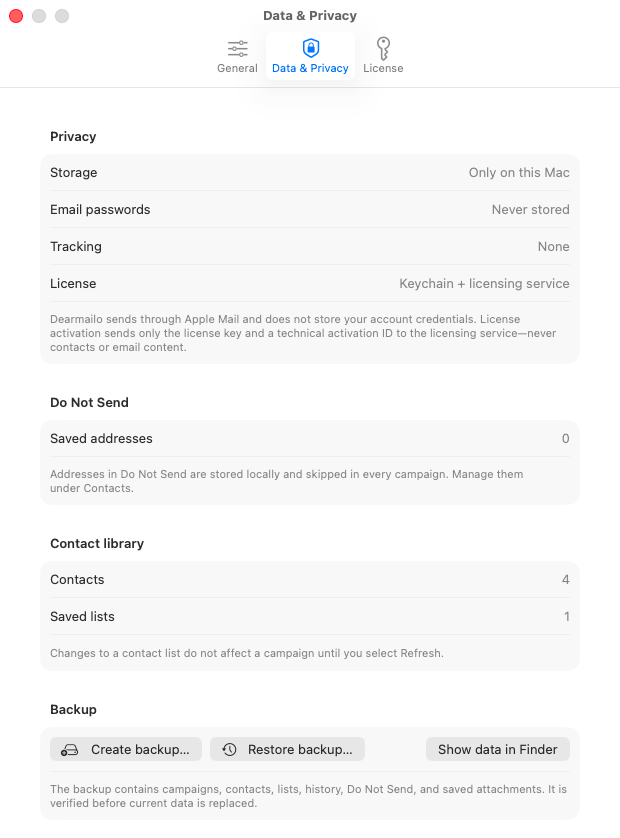This screenshot has height=838, width=620.
Task: Click the Saved lists row
Action: click(x=310, y=616)
